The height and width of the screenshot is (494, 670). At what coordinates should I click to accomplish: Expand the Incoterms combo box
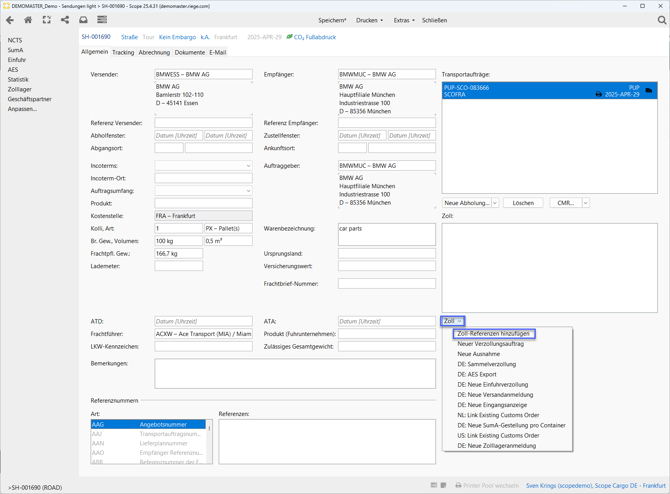pyautogui.click(x=248, y=166)
